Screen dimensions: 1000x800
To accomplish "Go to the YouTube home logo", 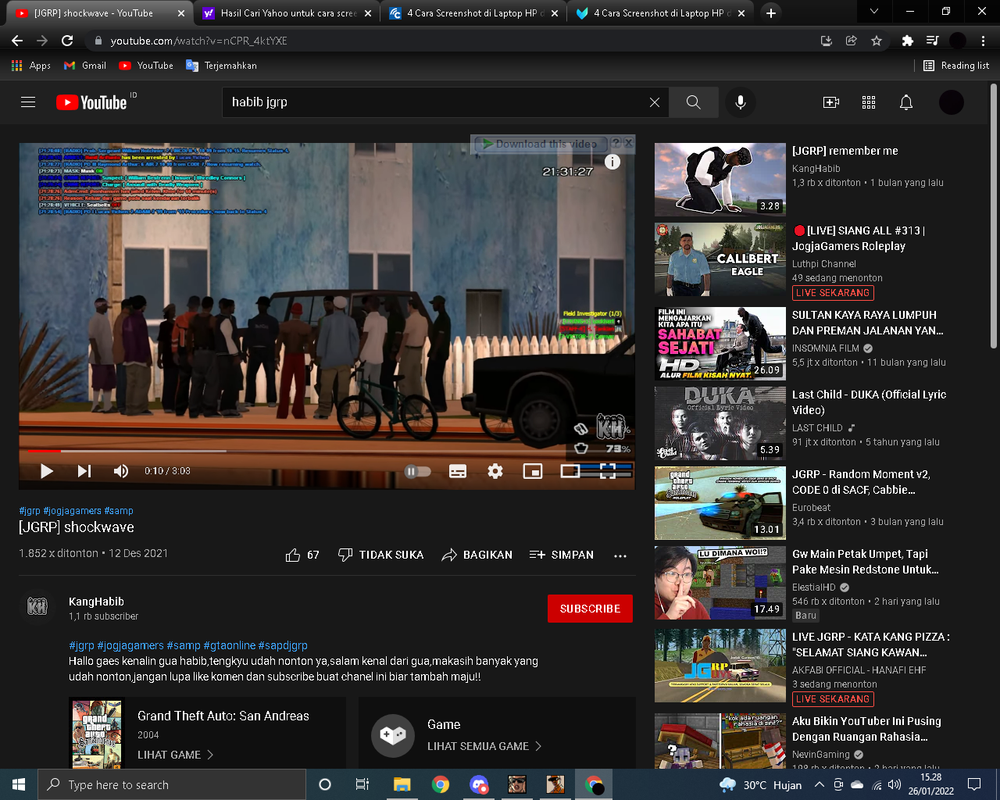I will coord(91,102).
